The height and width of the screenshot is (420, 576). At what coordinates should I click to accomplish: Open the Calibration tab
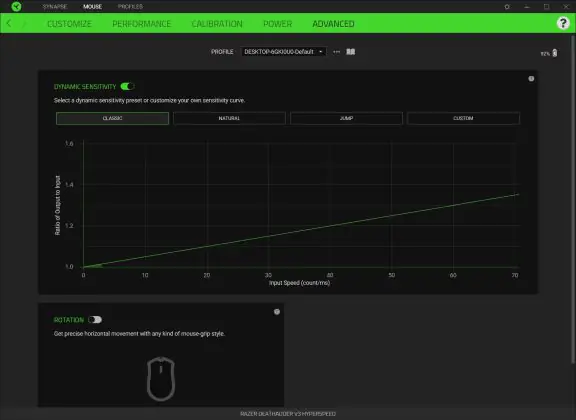coord(217,24)
